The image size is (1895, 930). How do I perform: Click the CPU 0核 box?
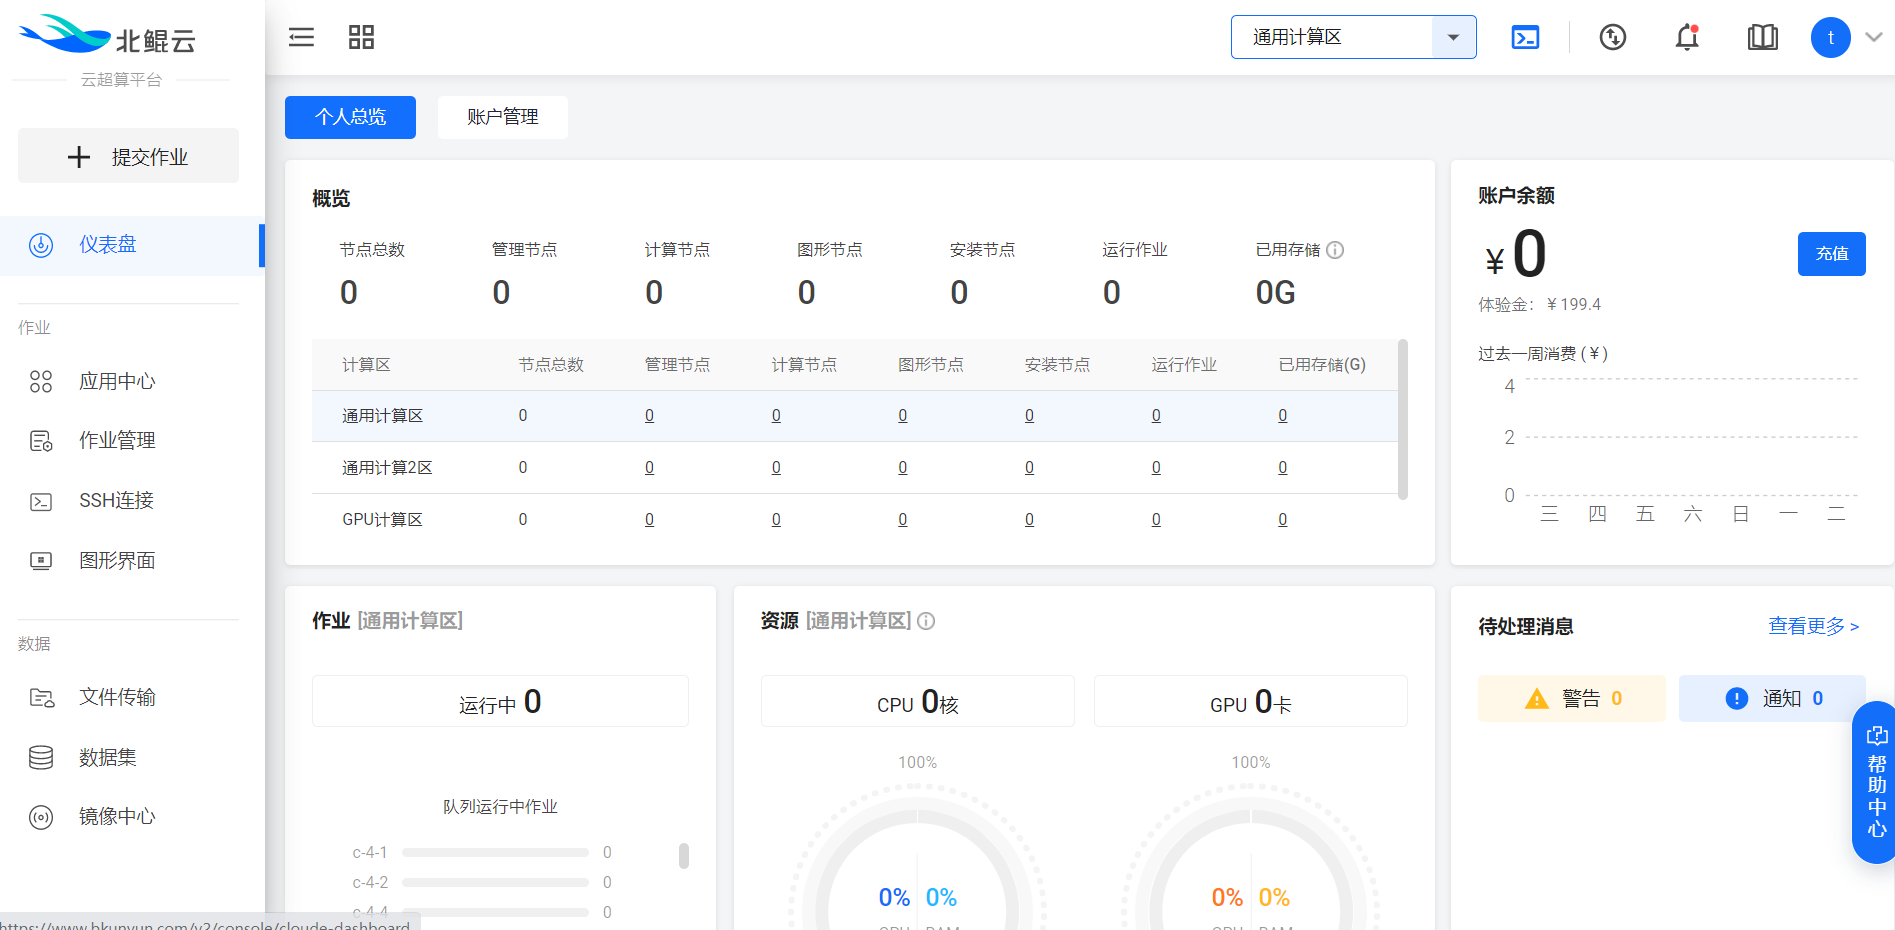[x=917, y=701]
